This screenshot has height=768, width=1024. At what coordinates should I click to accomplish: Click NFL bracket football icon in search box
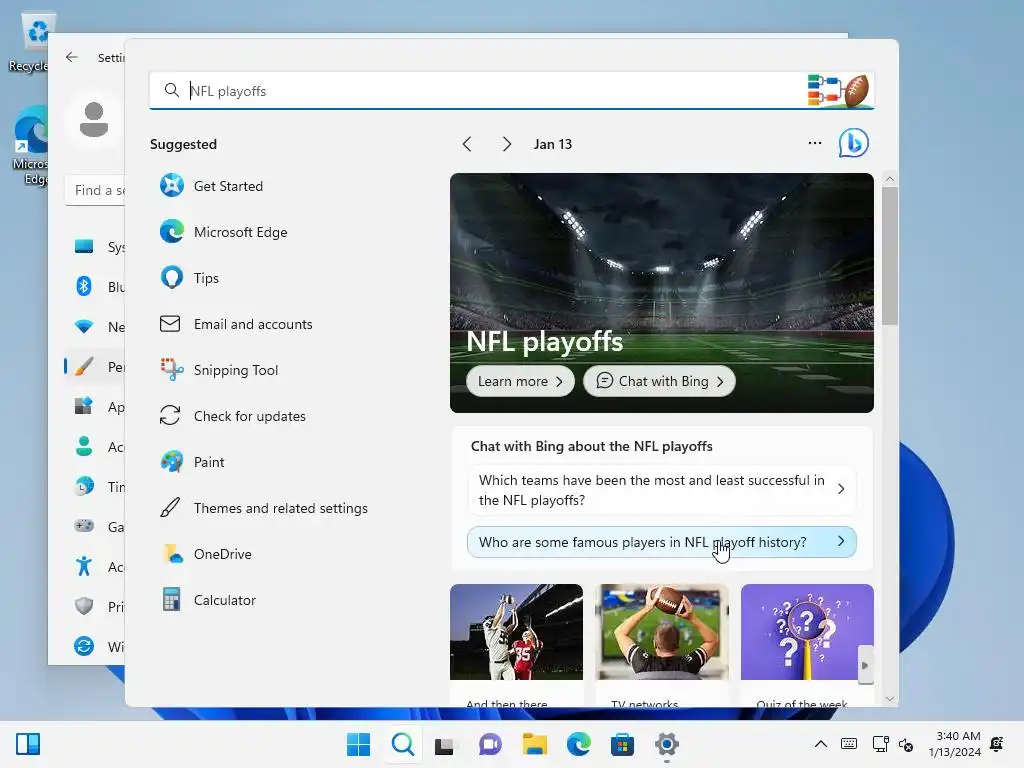click(839, 91)
